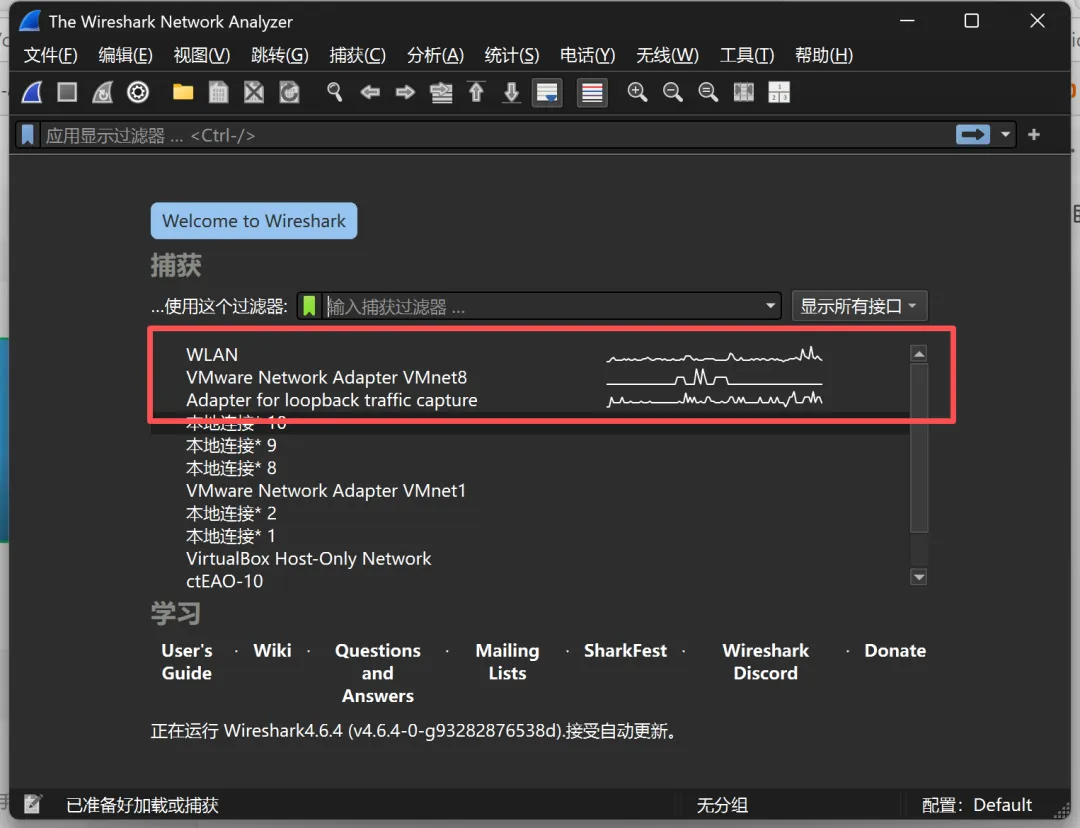Open the 视图(V) menu

(202, 54)
